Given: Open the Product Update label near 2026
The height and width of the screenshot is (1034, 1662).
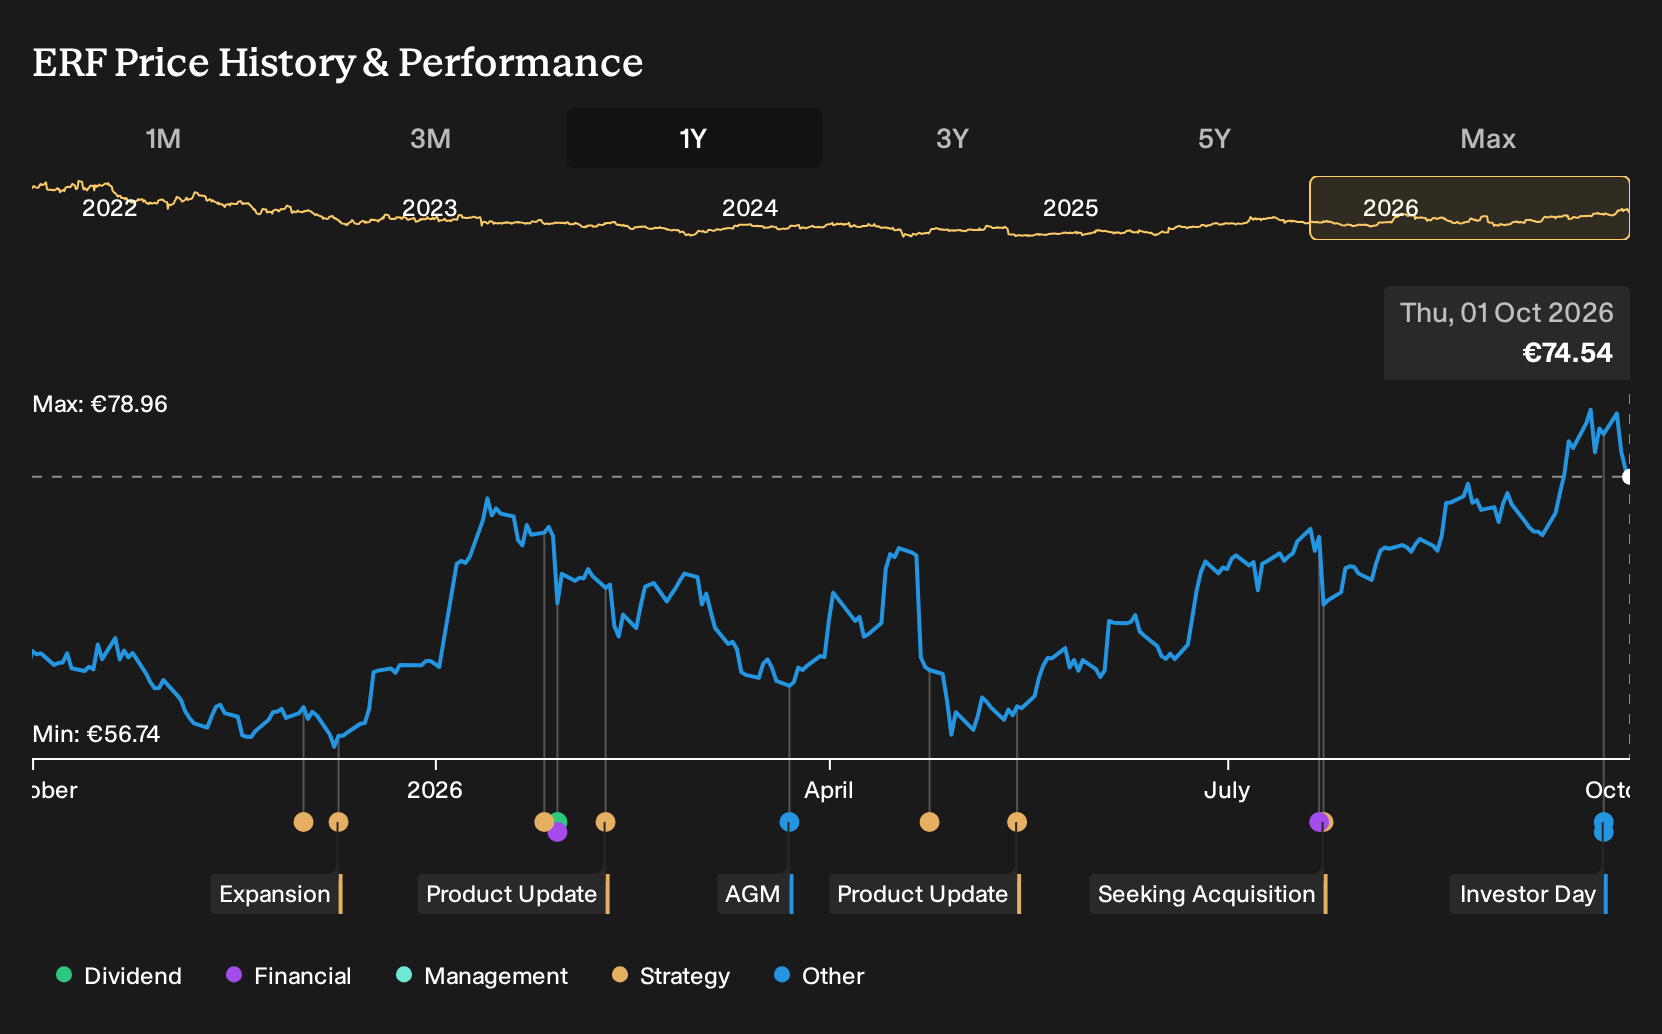Looking at the screenshot, I should (512, 894).
